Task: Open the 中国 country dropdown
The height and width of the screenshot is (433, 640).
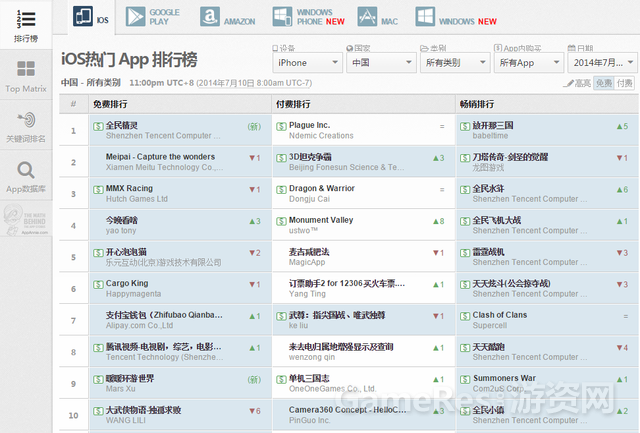Action: click(381, 63)
